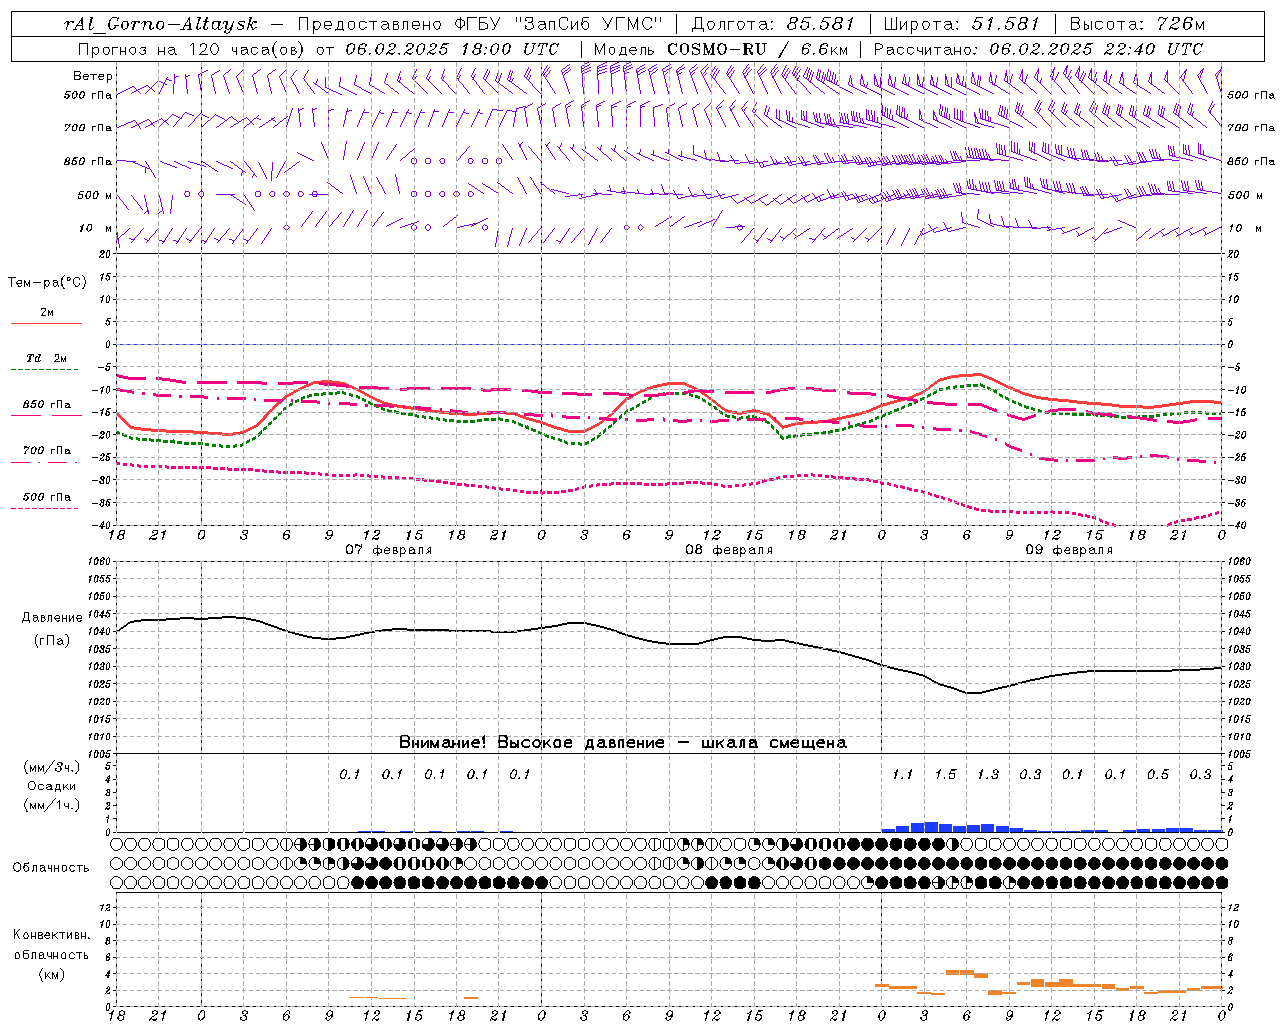Click the Тем-ра(°C) temperature label

click(47, 283)
